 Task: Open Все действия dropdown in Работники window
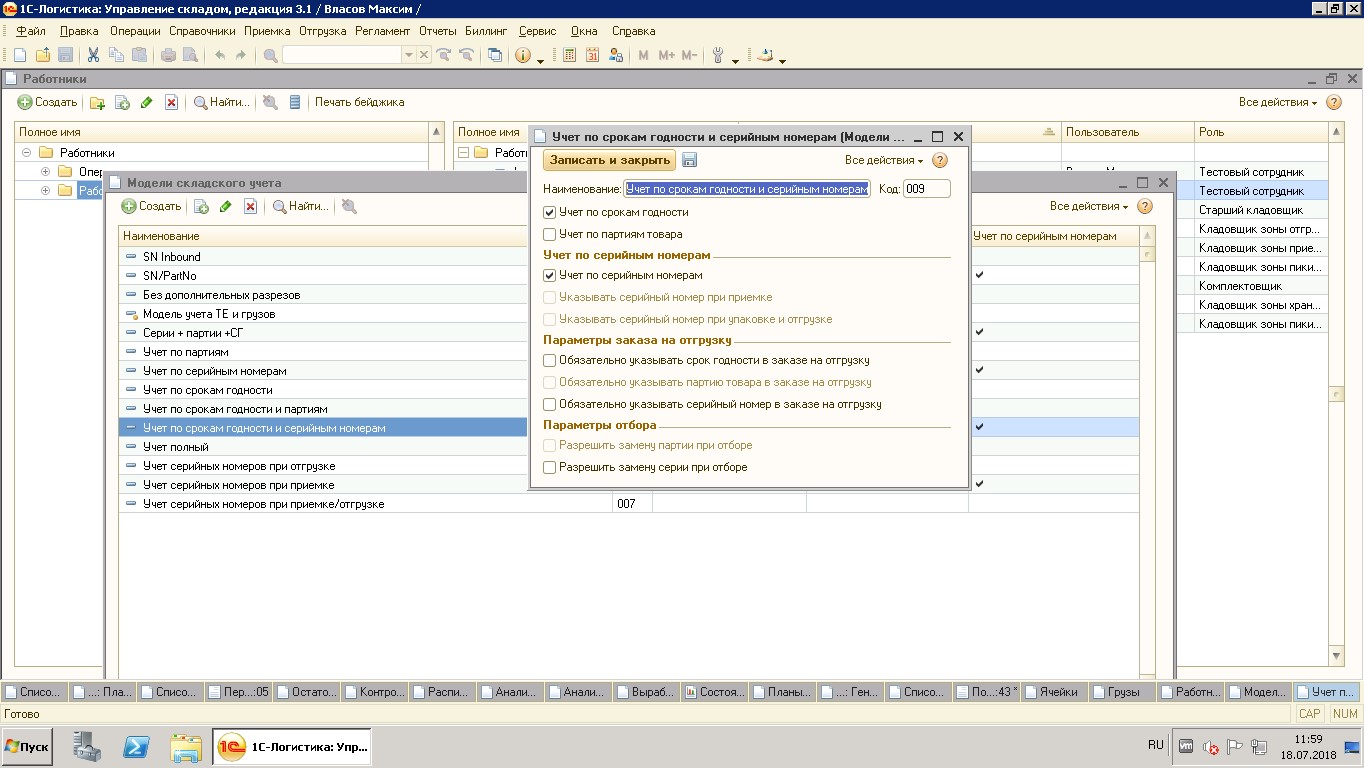pyautogui.click(x=1278, y=102)
